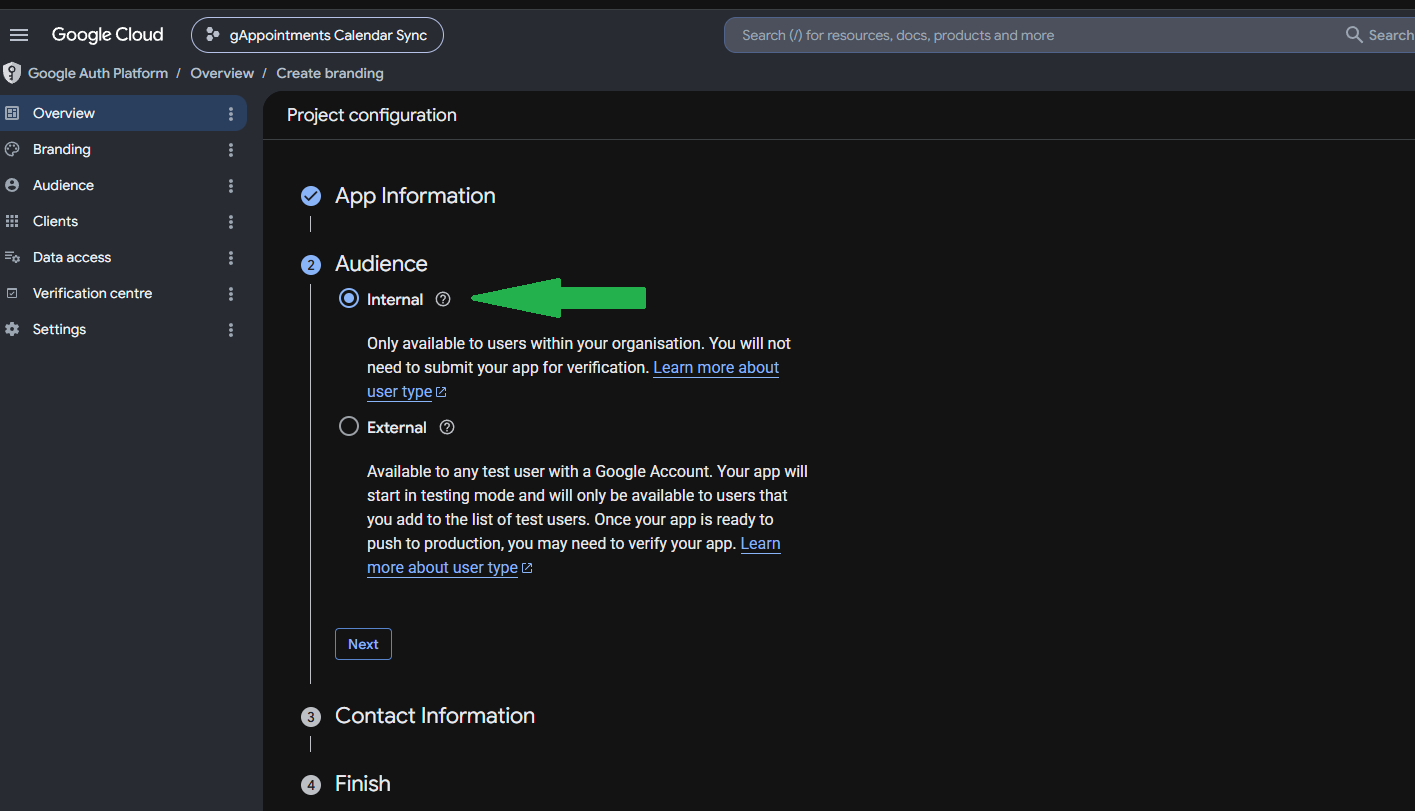Click the Branding palette icon in sidebar
The height and width of the screenshot is (811, 1415).
click(x=12, y=149)
